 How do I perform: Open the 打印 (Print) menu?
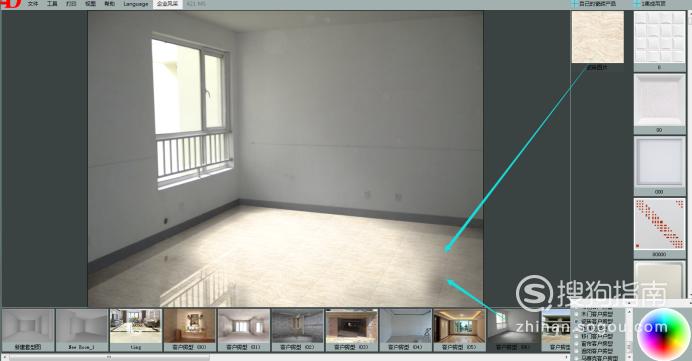coord(71,4)
